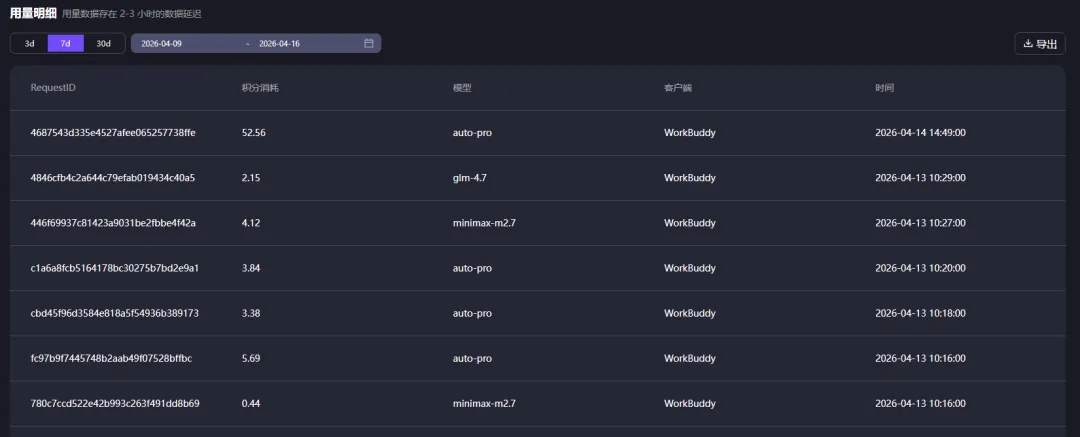Image resolution: width=1080 pixels, height=437 pixels.
Task: Click start date field 2026-04-09
Action: [x=162, y=44]
